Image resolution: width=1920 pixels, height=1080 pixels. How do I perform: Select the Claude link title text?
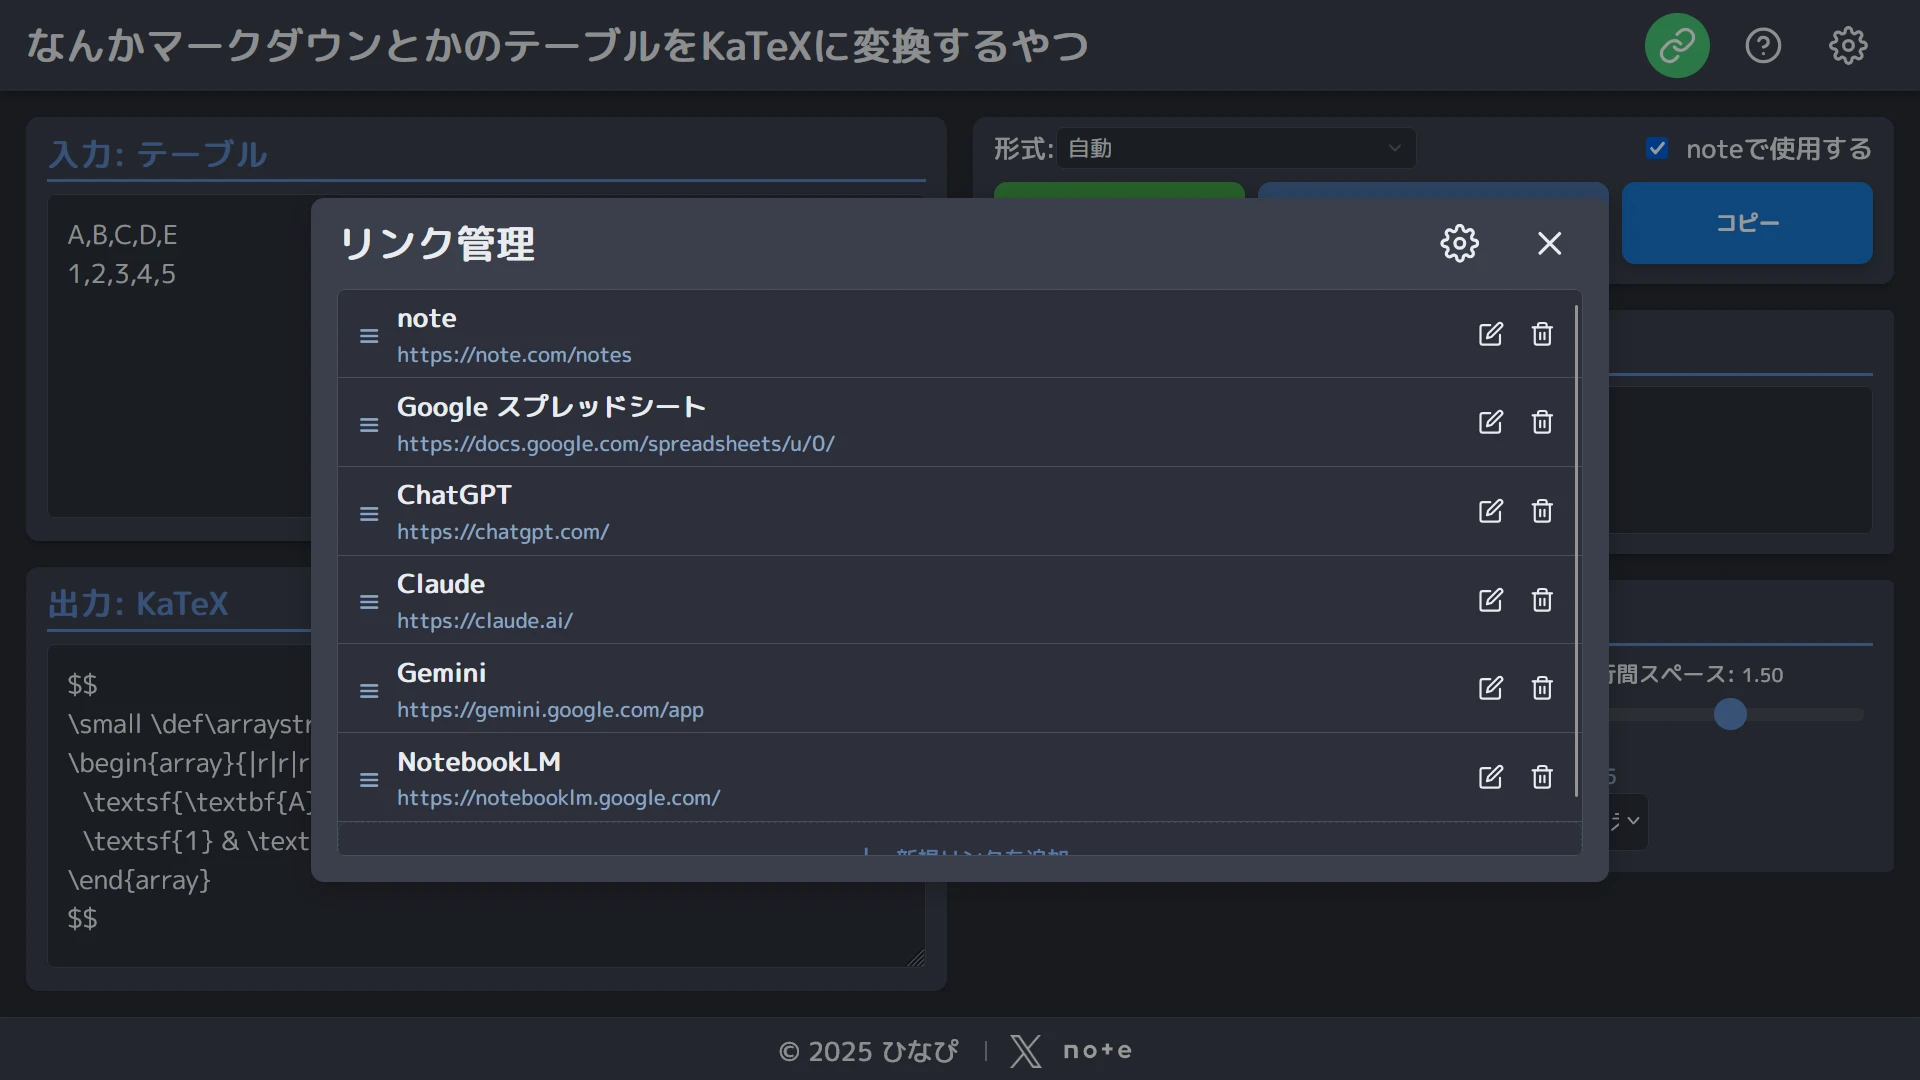click(x=441, y=584)
